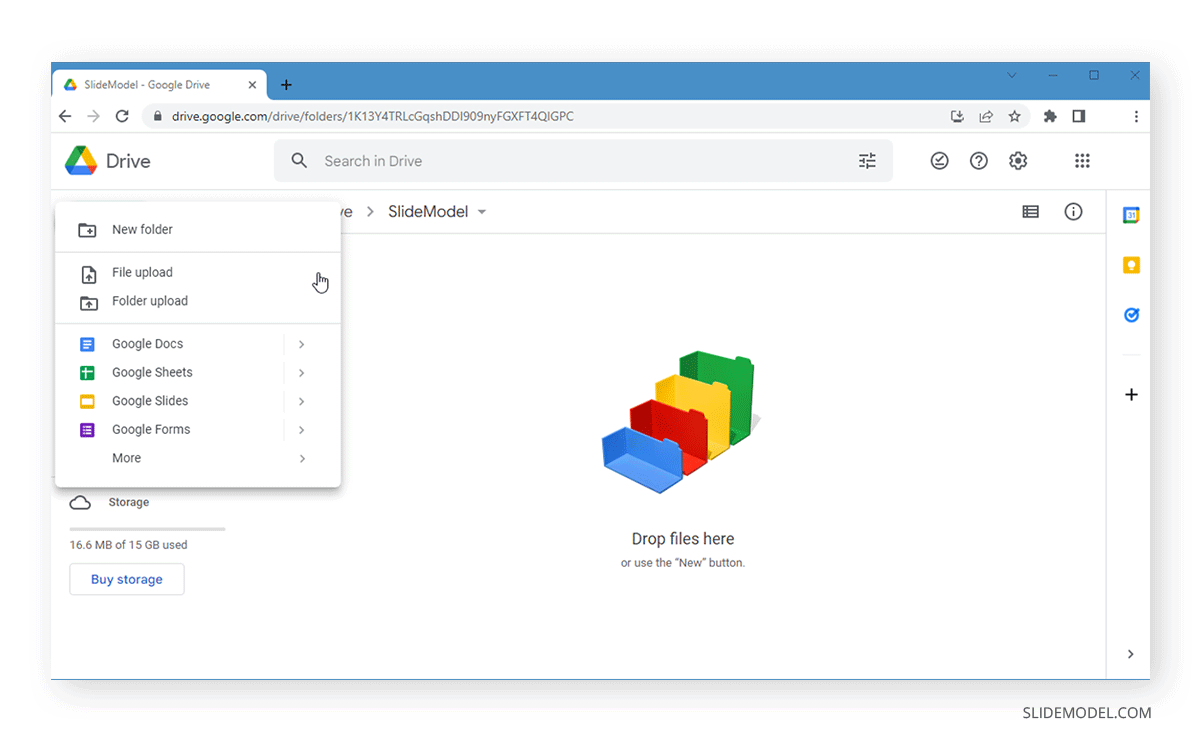Click the storage usage progress bar

(x=146, y=529)
